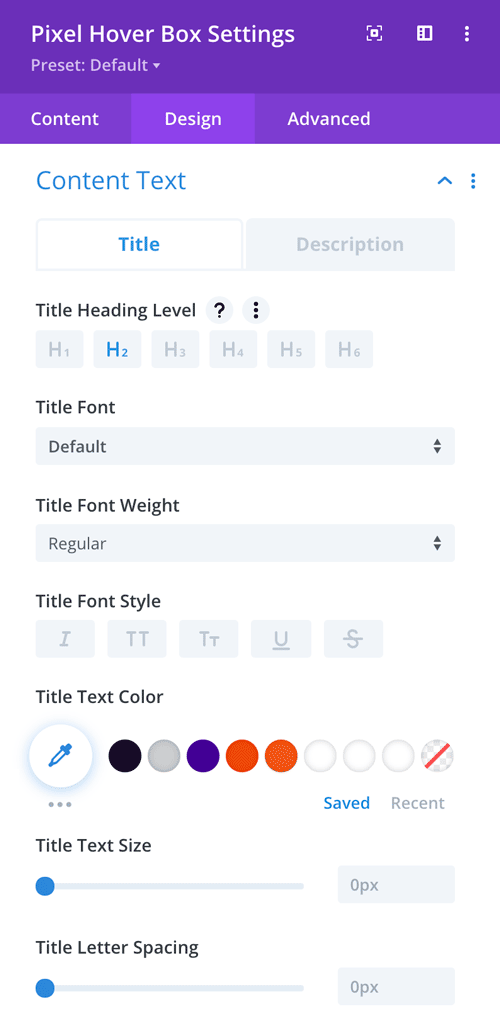Open the Title Font dropdown
Viewport: 500px width, 1032px height.
click(x=245, y=446)
